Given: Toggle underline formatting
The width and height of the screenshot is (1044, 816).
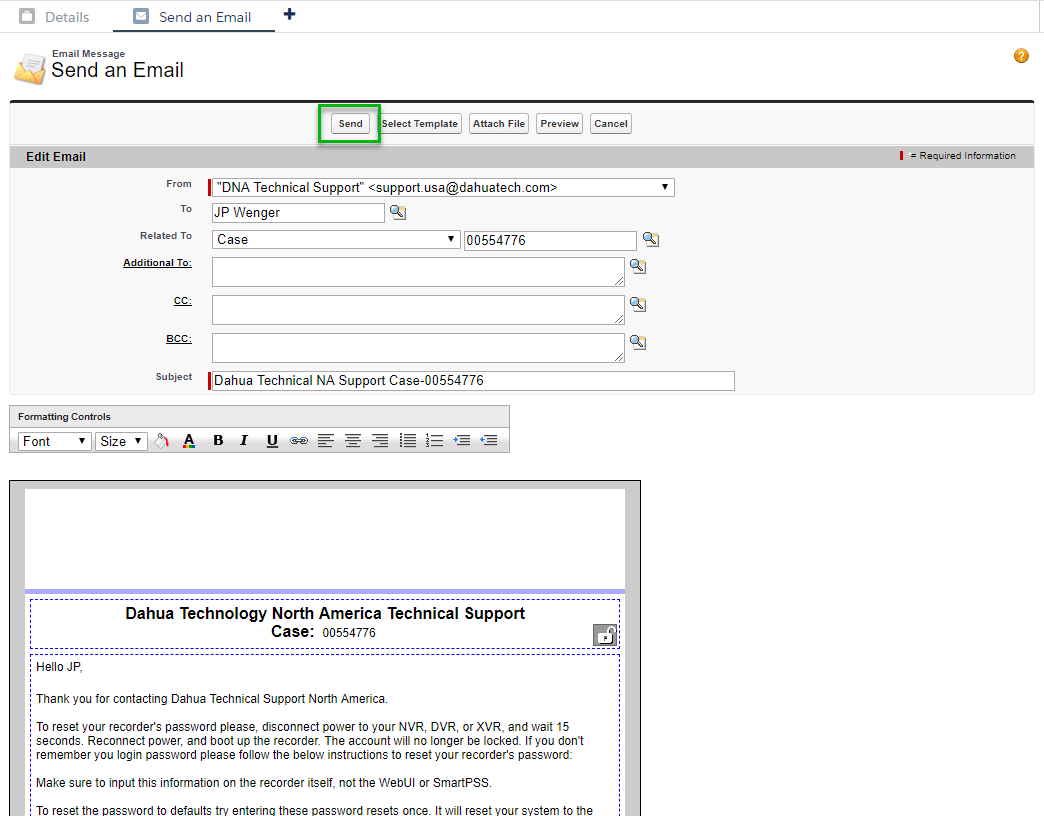Looking at the screenshot, I should tap(272, 441).
